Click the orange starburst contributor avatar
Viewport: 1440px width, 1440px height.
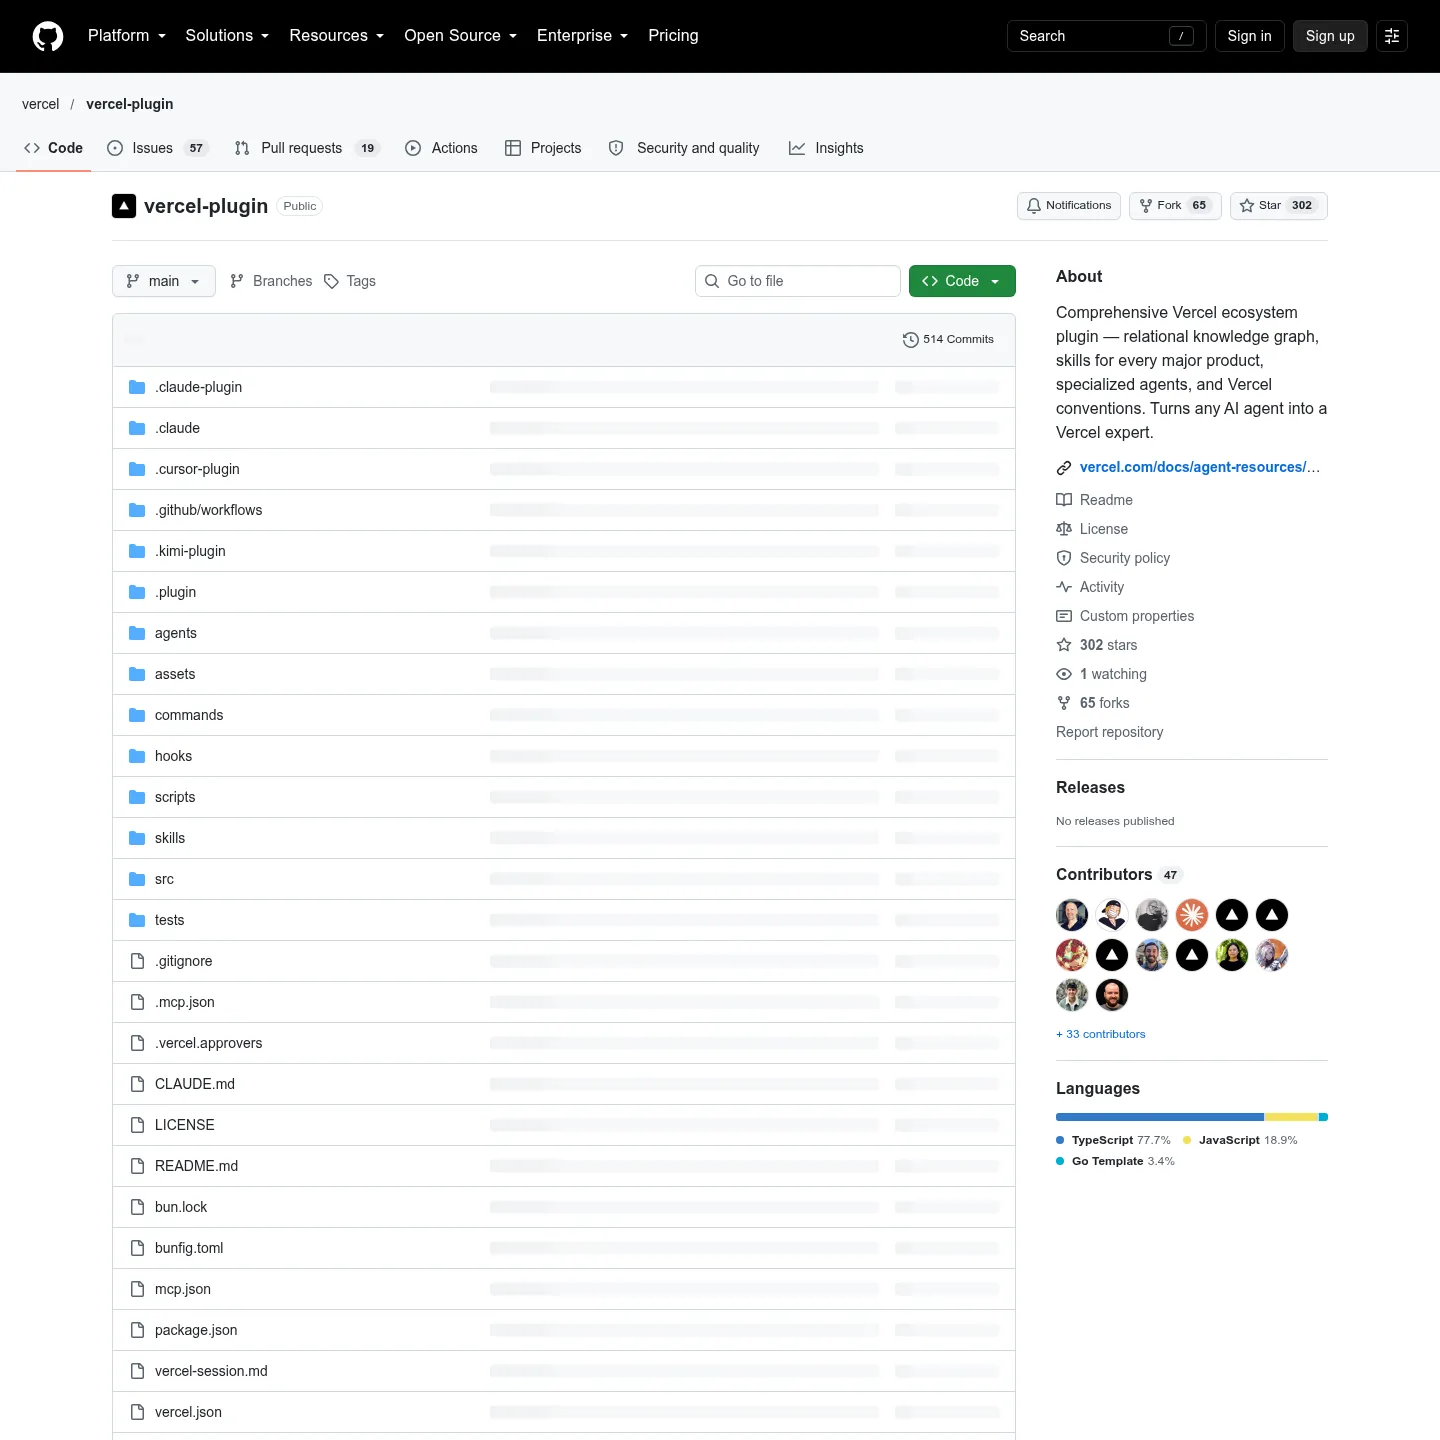tap(1192, 915)
